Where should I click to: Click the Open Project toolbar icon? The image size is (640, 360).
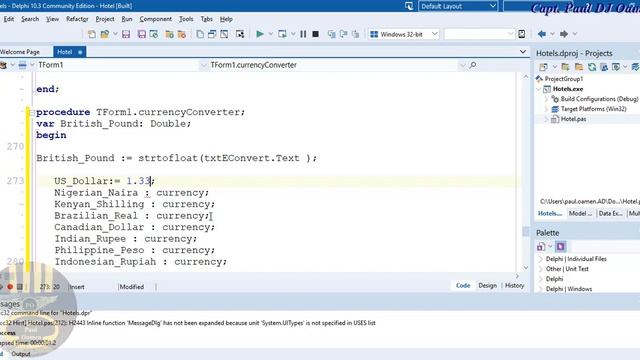pos(154,34)
